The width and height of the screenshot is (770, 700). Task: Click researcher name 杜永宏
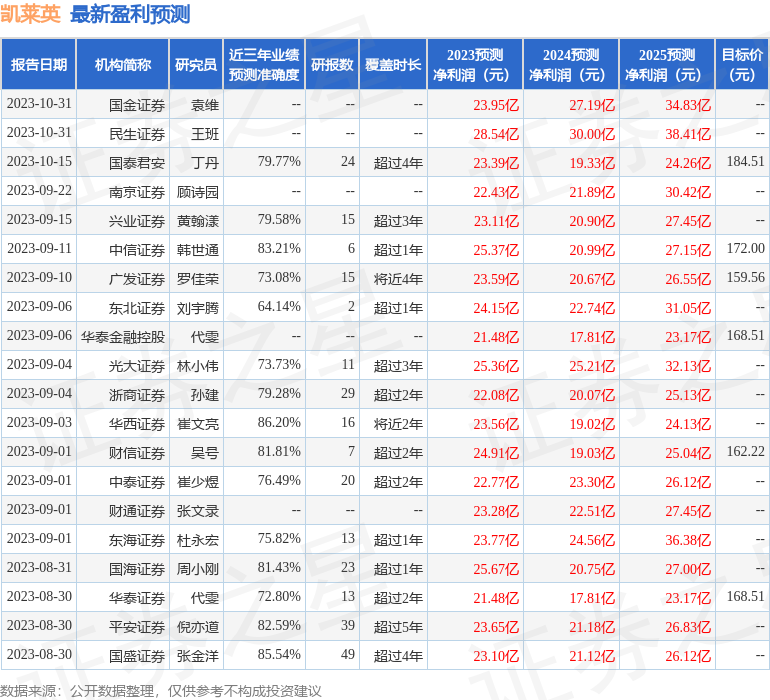tap(198, 540)
